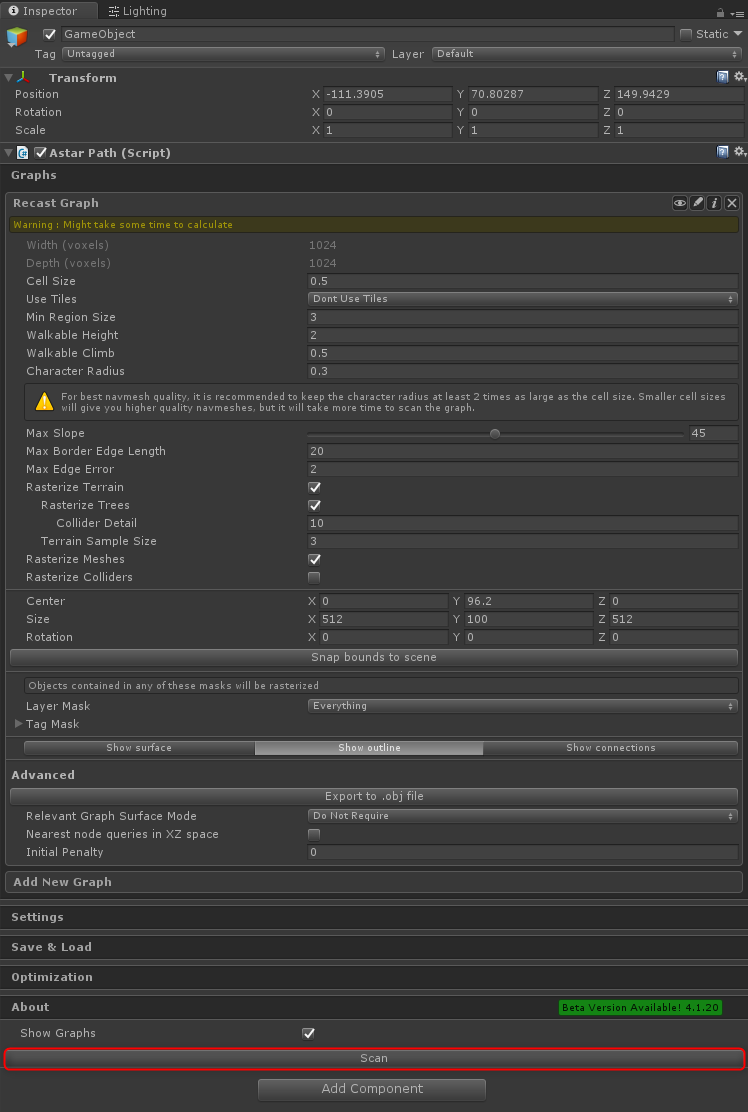748x1112 pixels.
Task: Disable the Rasterize Terrain checkbox
Action: (x=314, y=487)
